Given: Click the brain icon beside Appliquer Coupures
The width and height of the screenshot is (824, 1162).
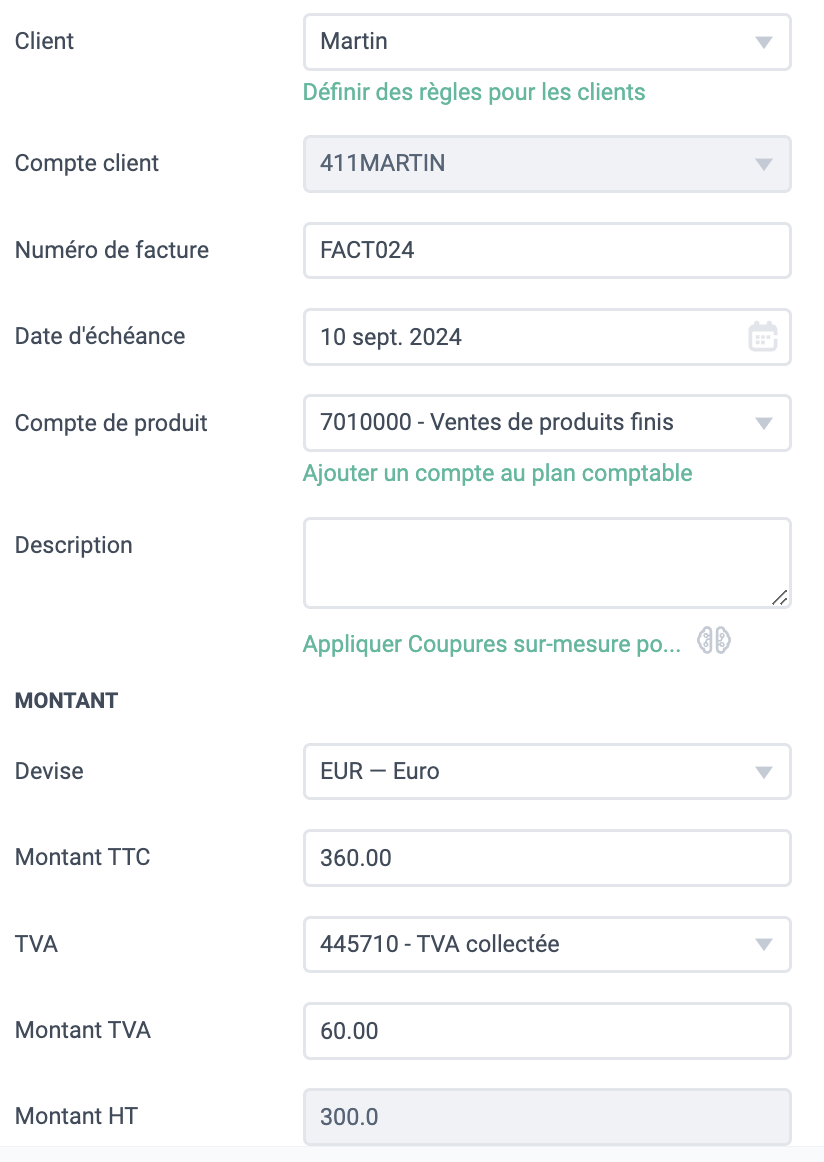Looking at the screenshot, I should tap(714, 640).
